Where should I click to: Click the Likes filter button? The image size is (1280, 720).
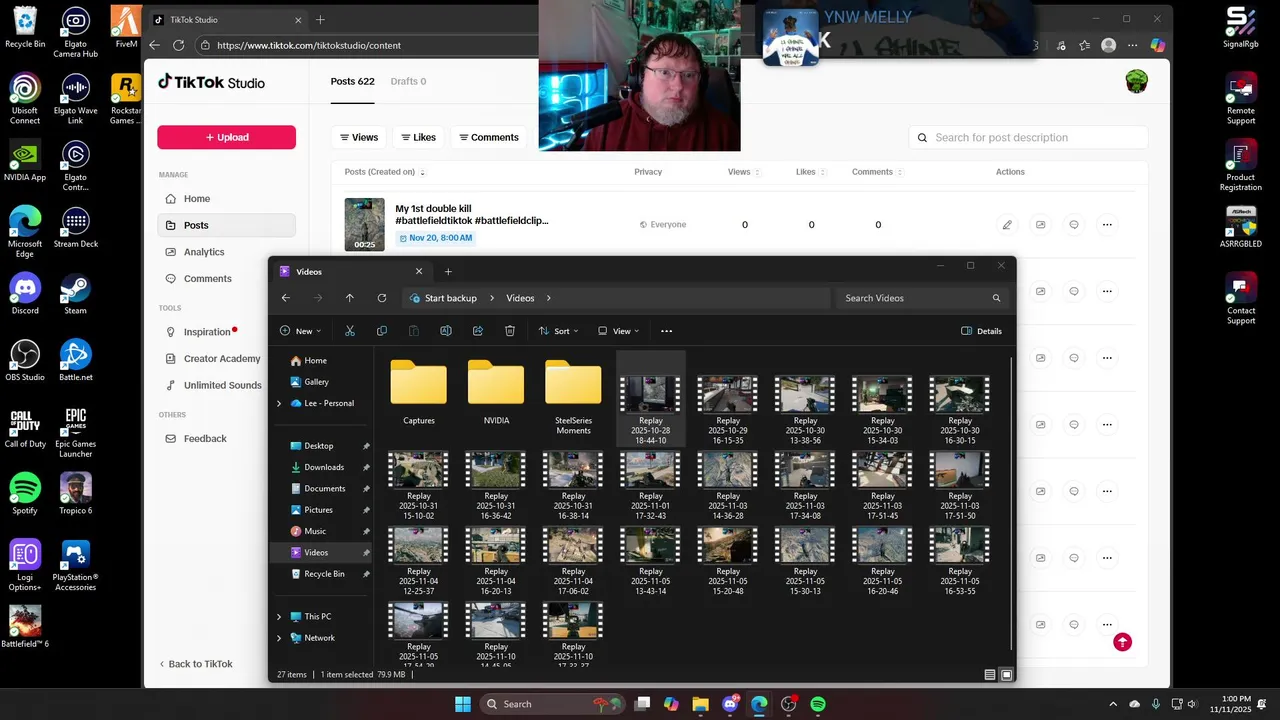tap(419, 137)
